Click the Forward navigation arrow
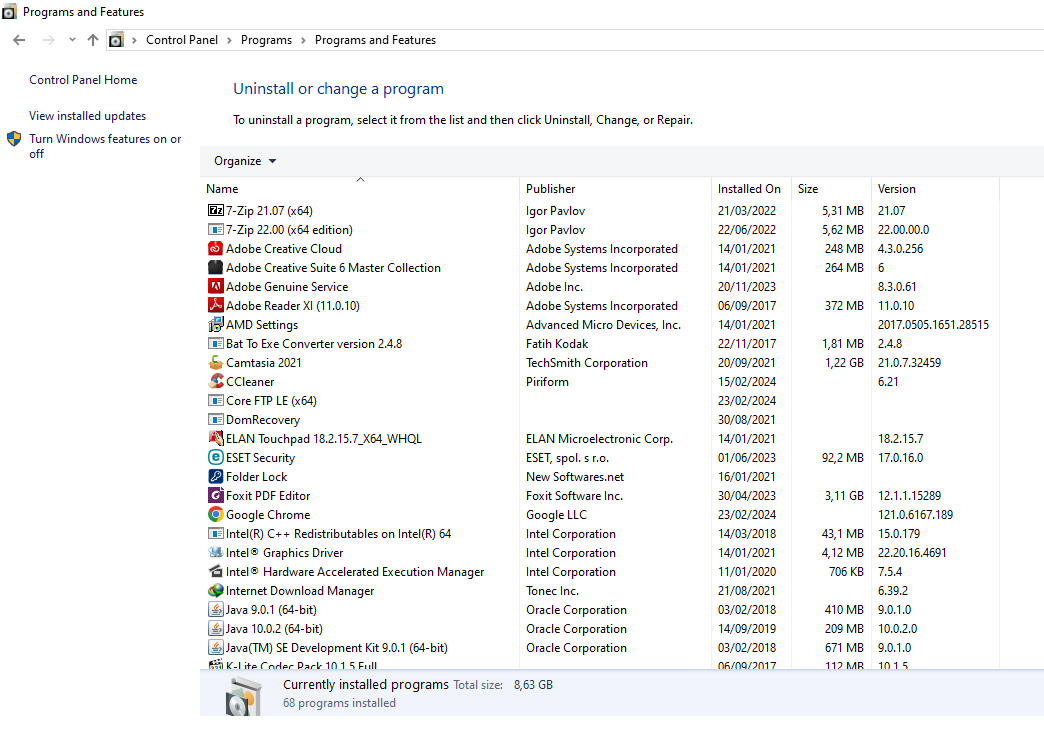Screen dimensions: 1044x730 (x=49, y=40)
